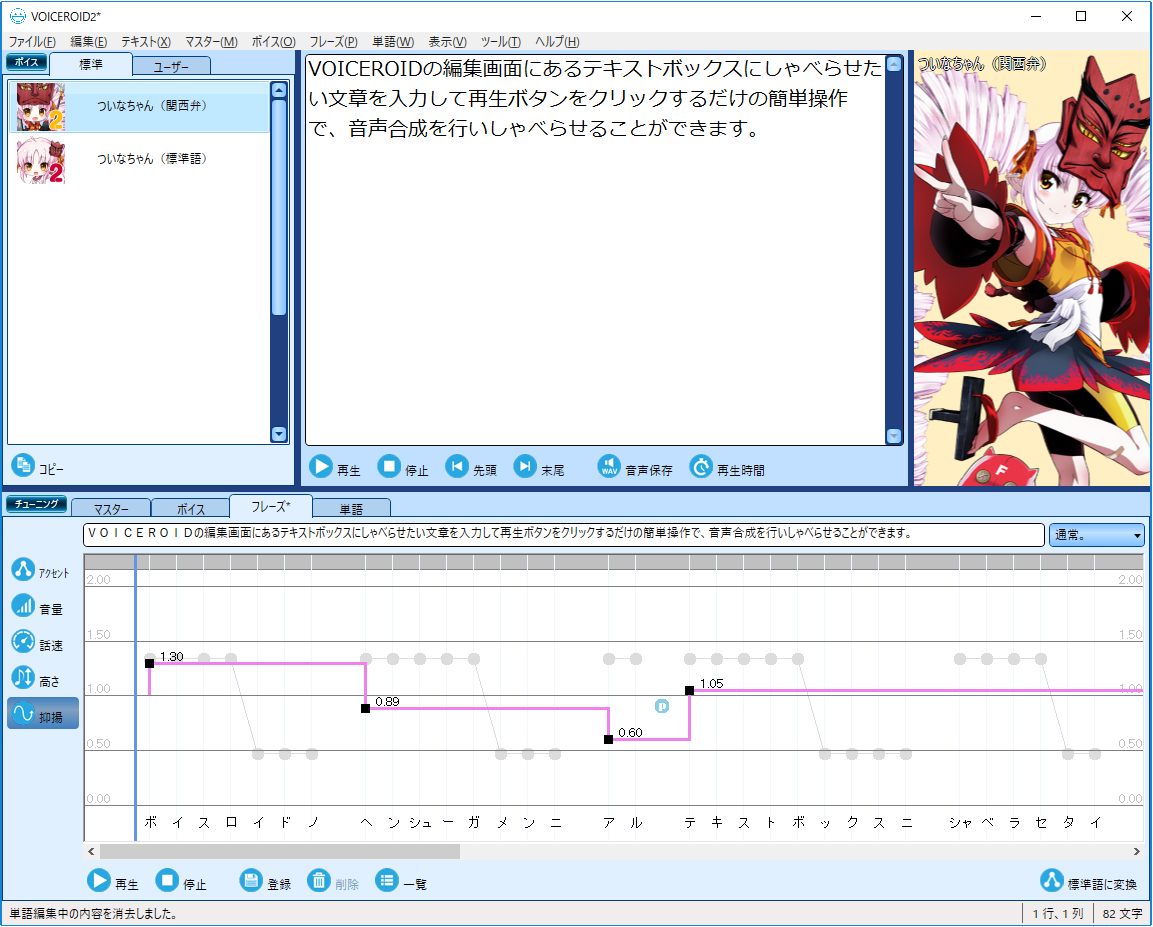The image size is (1153, 927).
Task: Click the 82 文字 character count
Action: 1122,914
